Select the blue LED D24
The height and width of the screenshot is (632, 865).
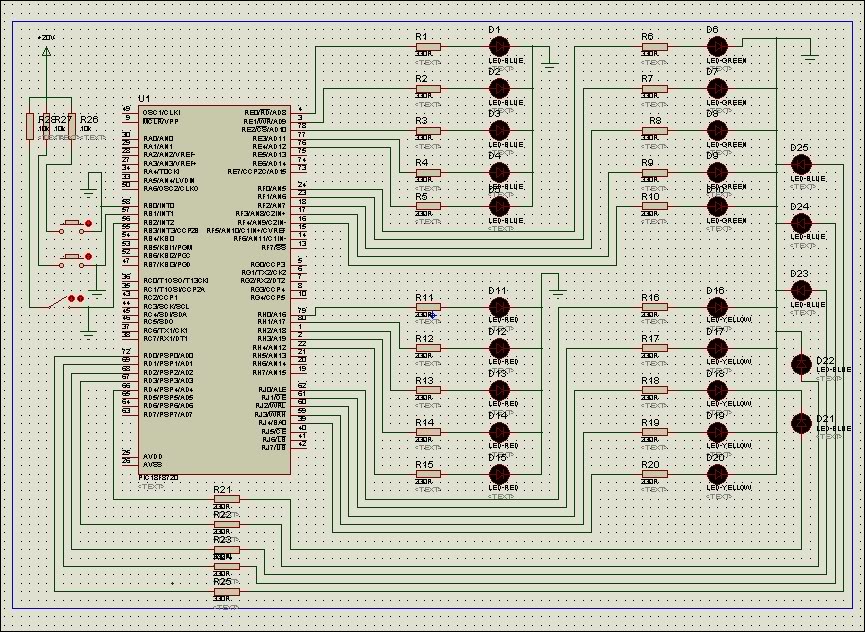pos(801,223)
